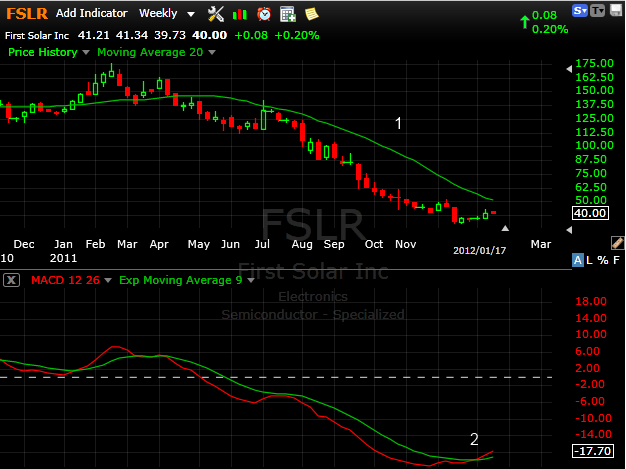Click the +0.20% change value in quote line
Viewport: 626px width, 469px height.
[297, 35]
